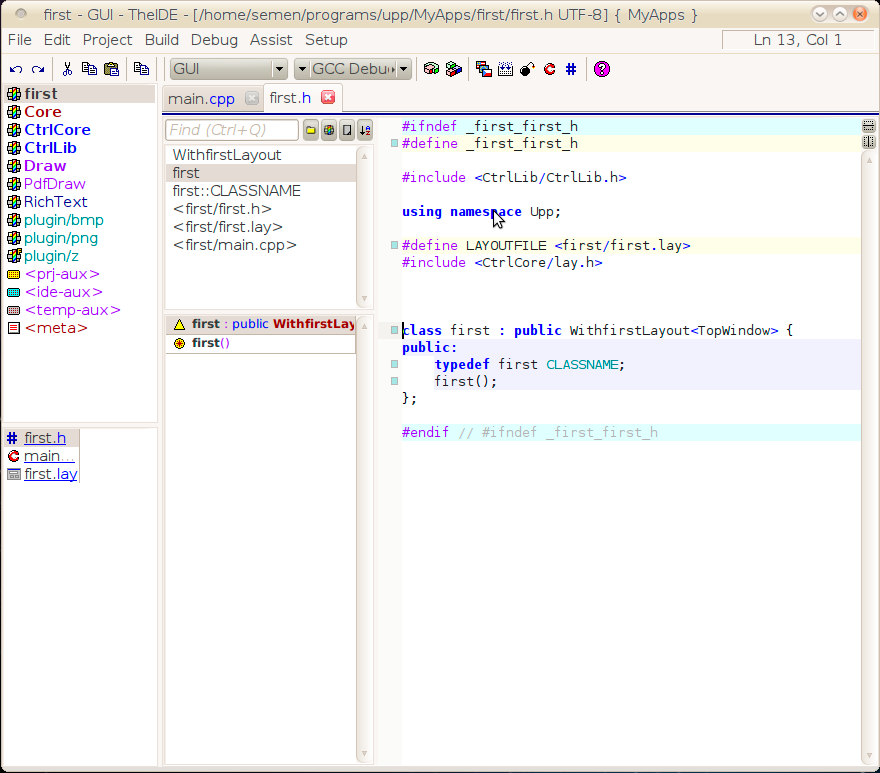The width and height of the screenshot is (880, 773).
Task: Click the Undo arrow in the toolbar
Action: coord(16,69)
